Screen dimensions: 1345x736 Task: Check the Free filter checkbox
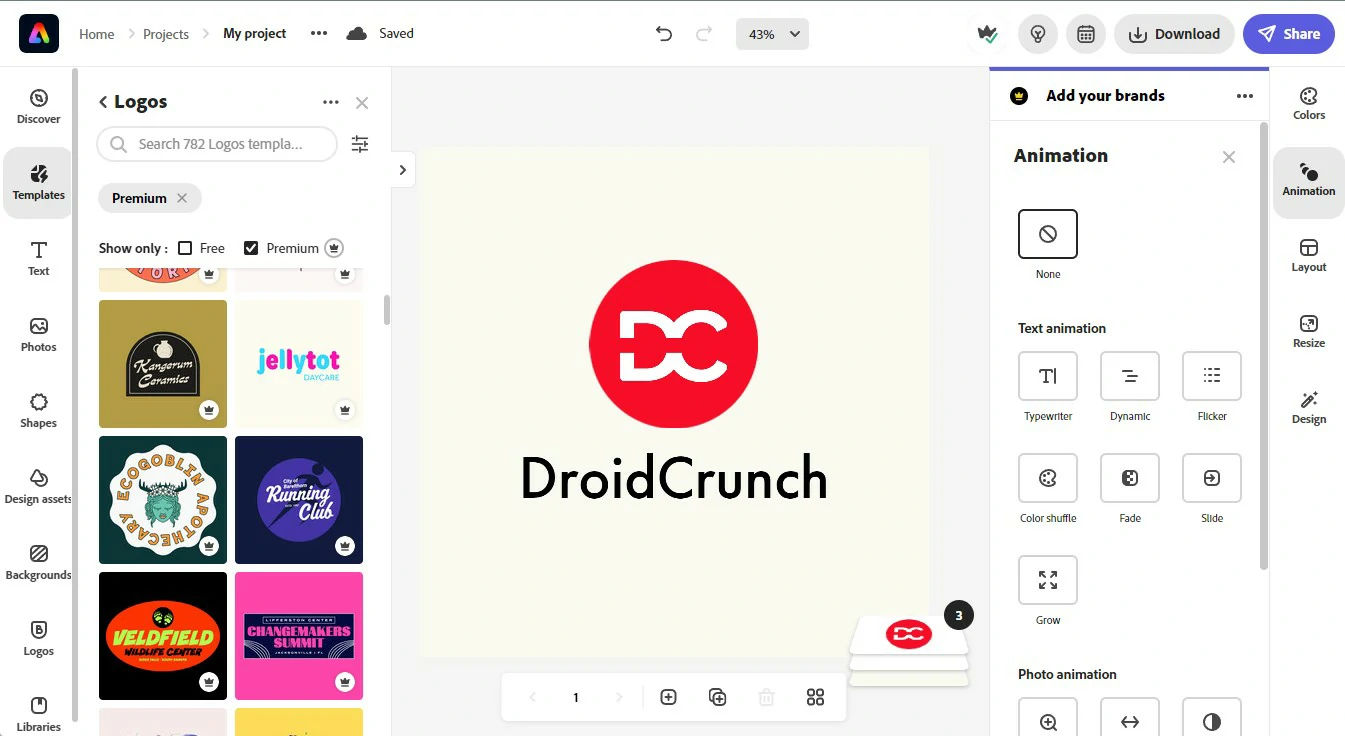click(185, 248)
